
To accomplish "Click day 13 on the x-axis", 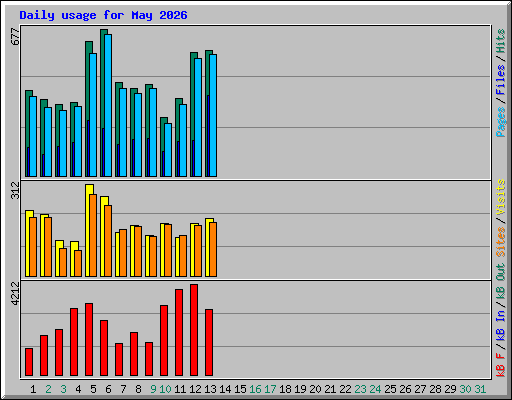I will pos(210,389).
